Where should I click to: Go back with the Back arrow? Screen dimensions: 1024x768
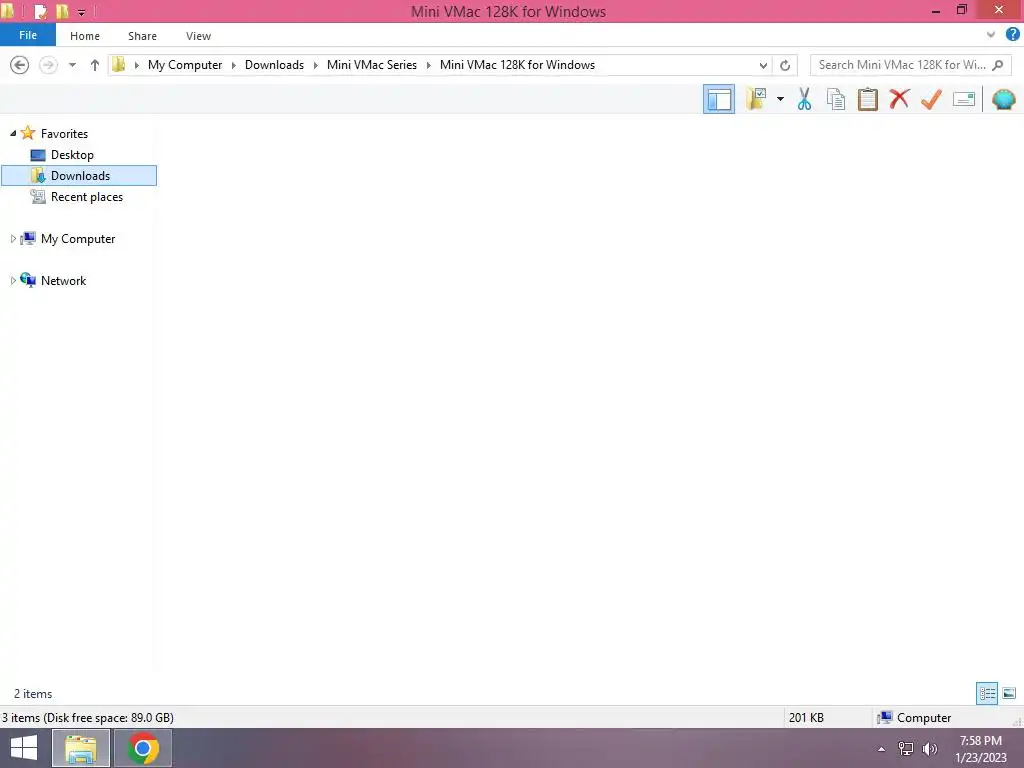coord(20,65)
